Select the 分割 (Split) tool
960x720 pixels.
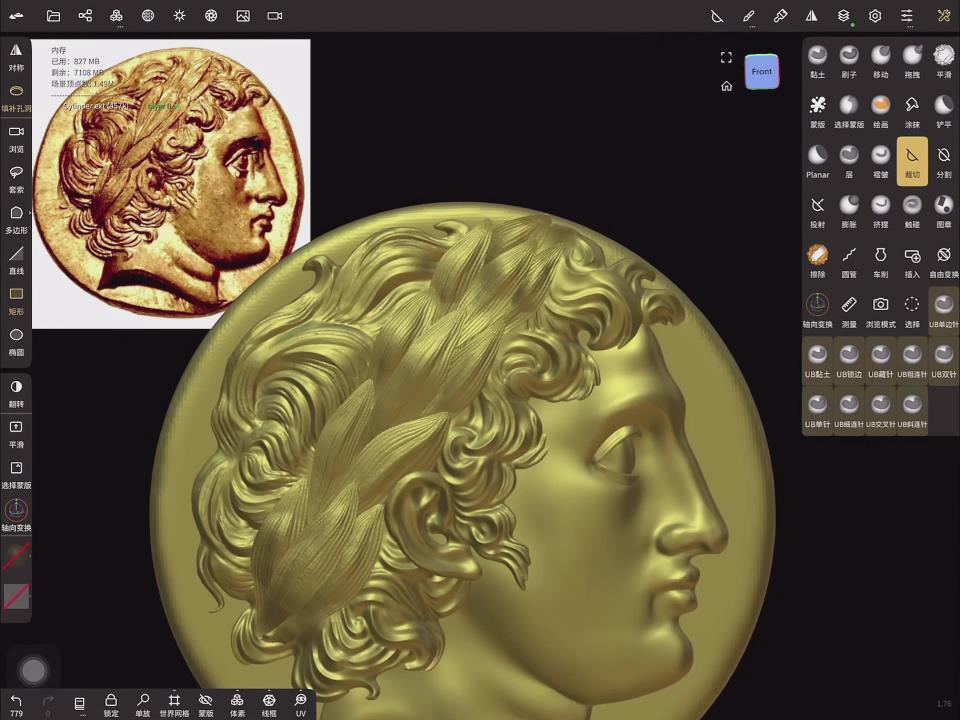tap(943, 162)
